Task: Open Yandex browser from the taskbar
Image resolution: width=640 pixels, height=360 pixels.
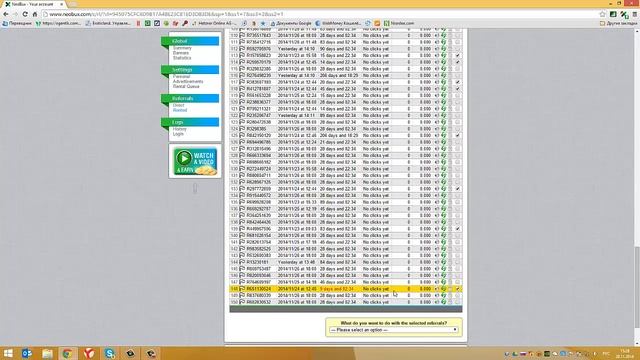Action: pyautogui.click(x=89, y=353)
